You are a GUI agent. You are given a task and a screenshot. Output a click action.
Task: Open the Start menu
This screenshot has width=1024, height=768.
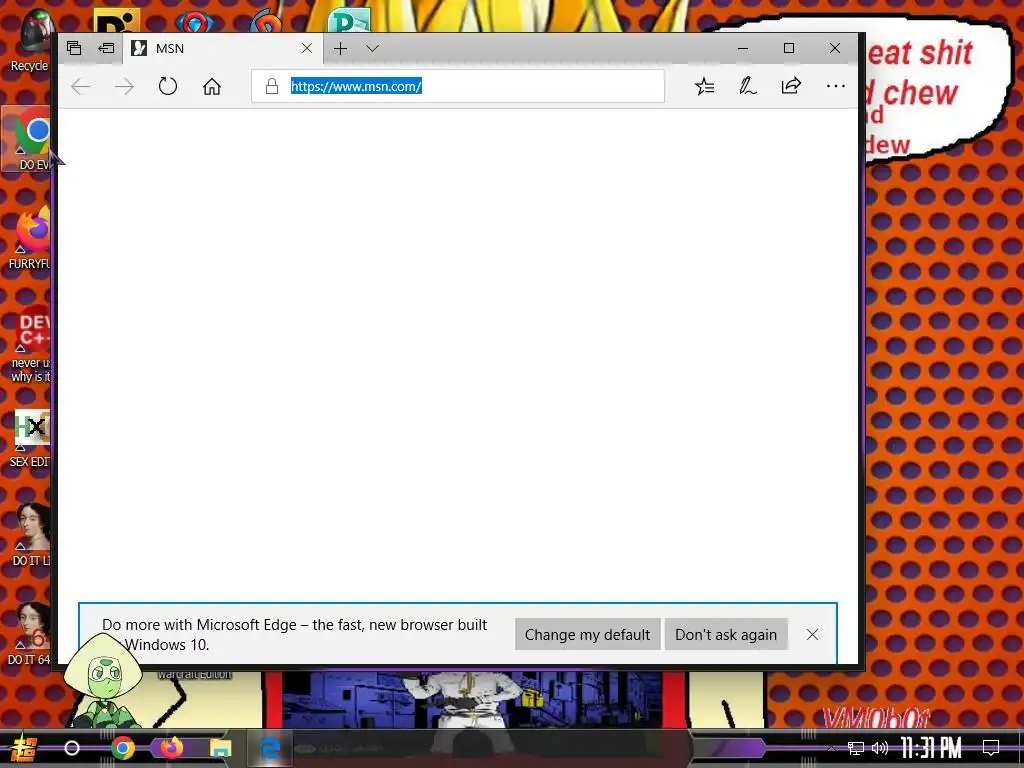(23, 748)
